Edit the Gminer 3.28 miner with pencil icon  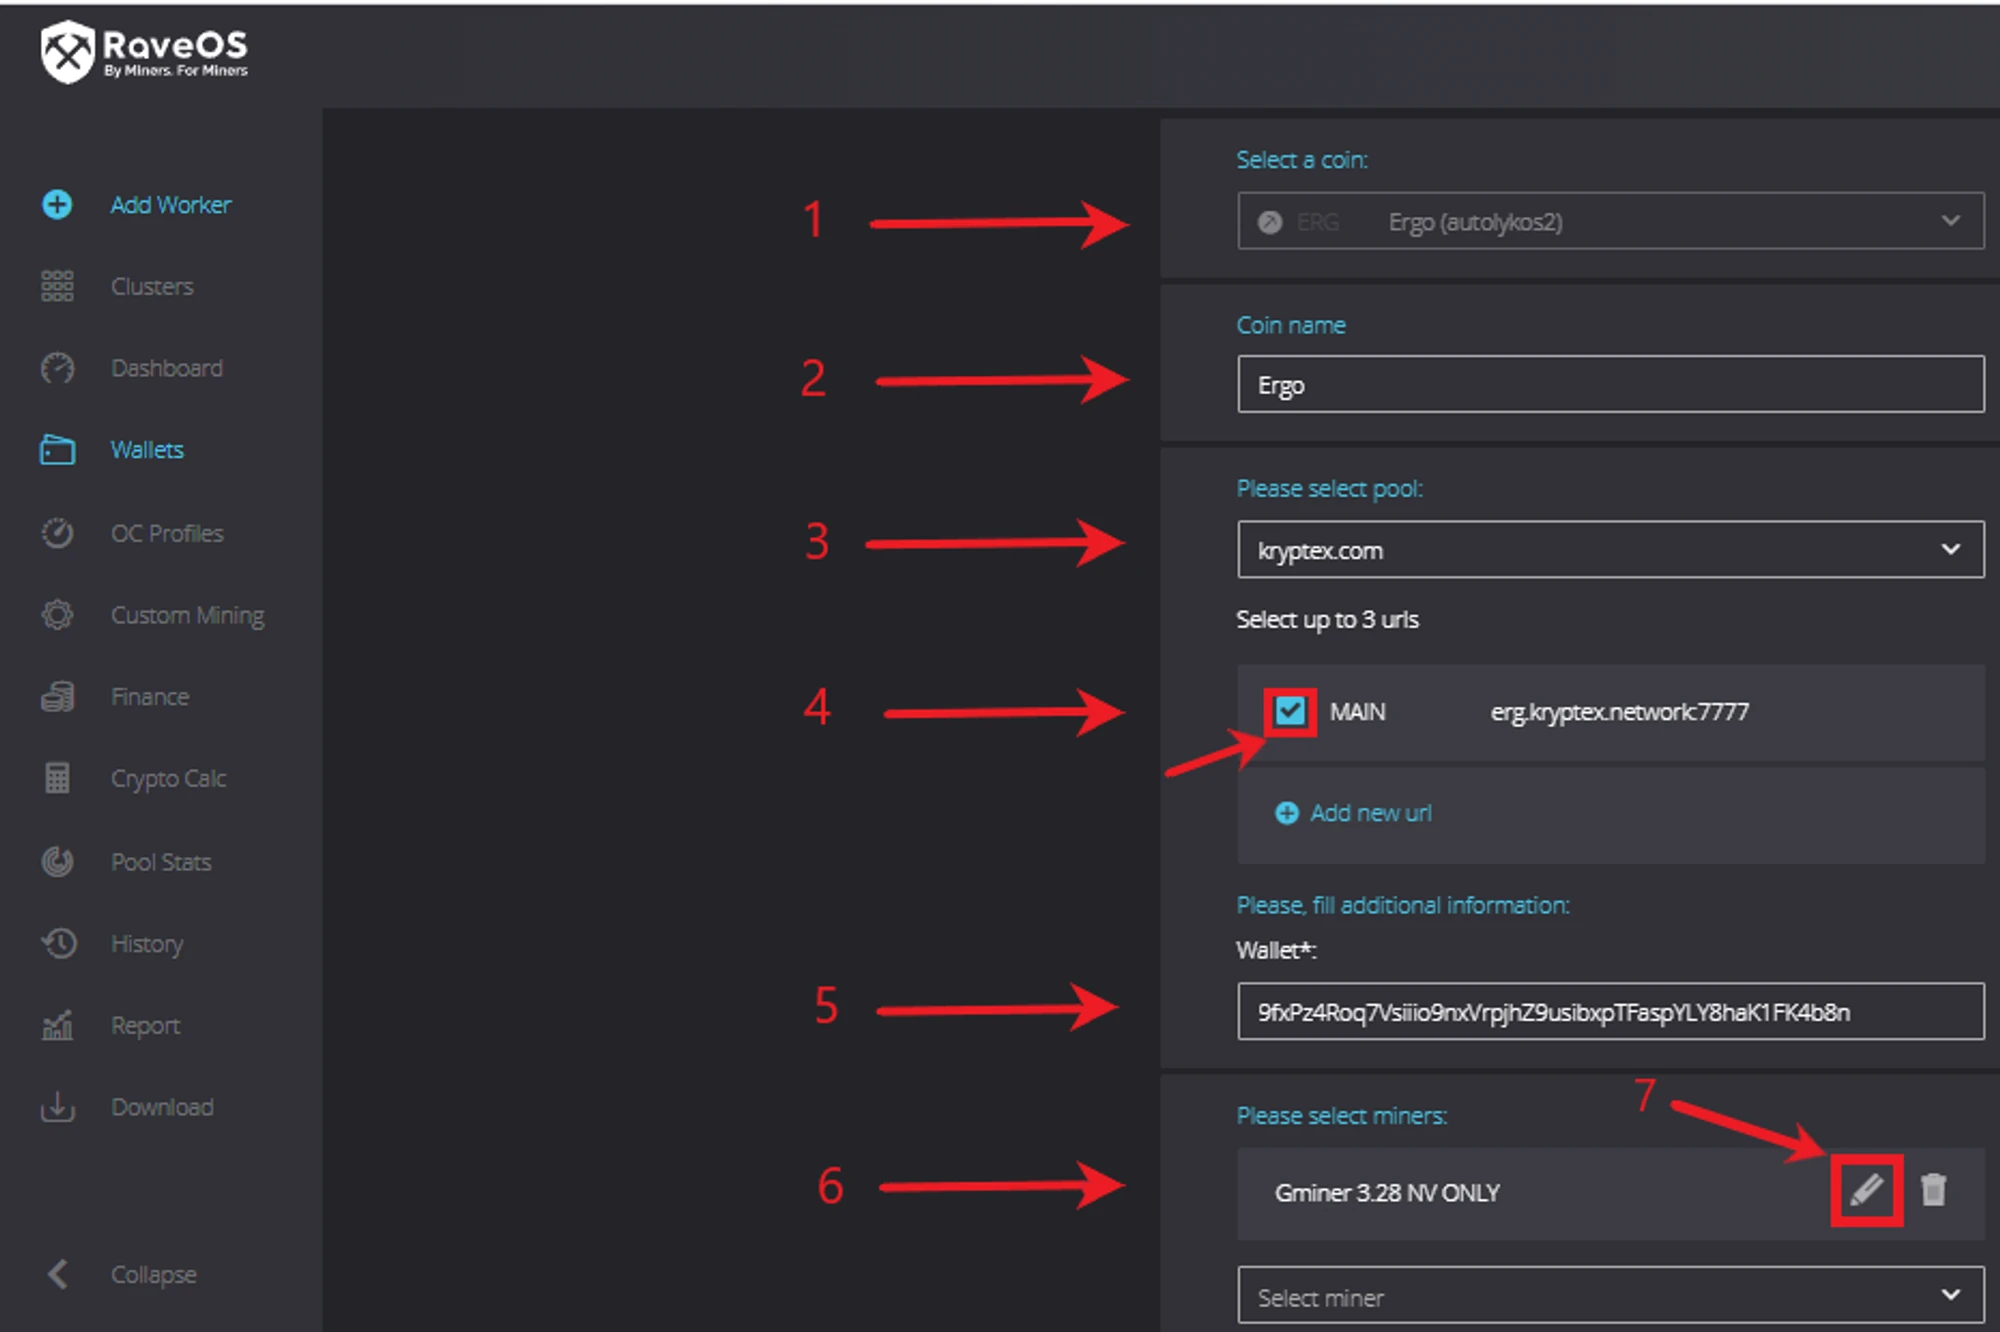click(1865, 1190)
